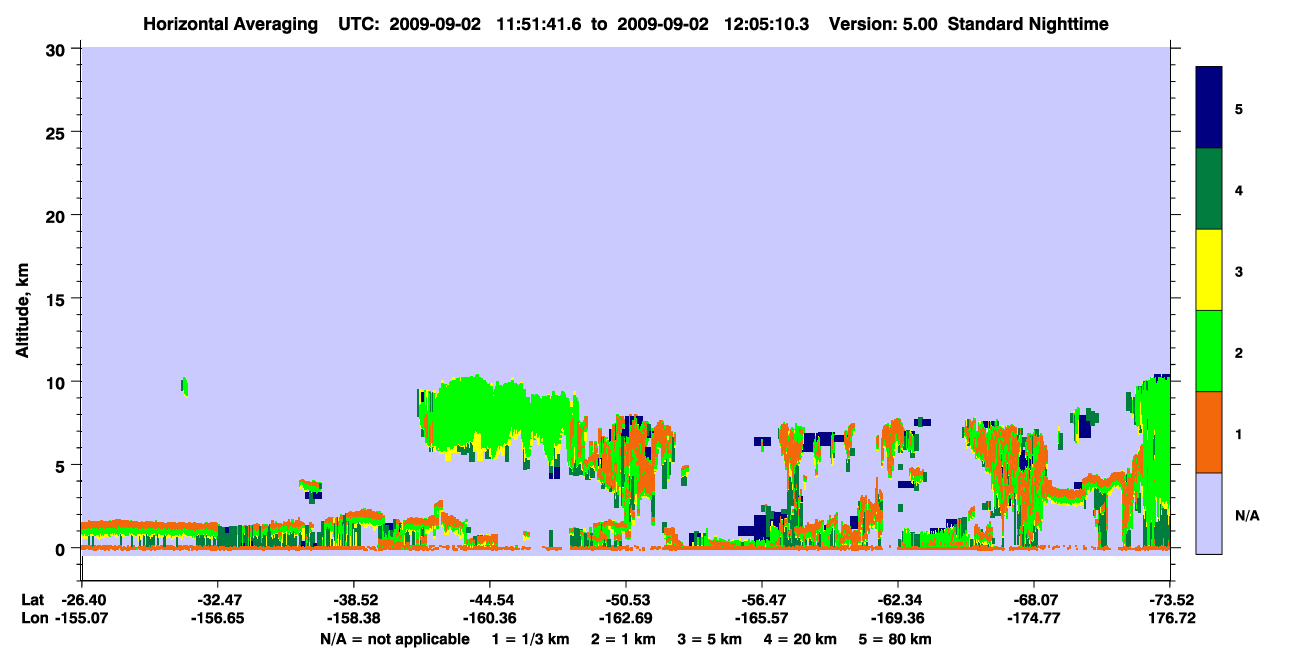Click the "Version: 5.00" text
The height and width of the screenshot is (667, 1300).
883,24
